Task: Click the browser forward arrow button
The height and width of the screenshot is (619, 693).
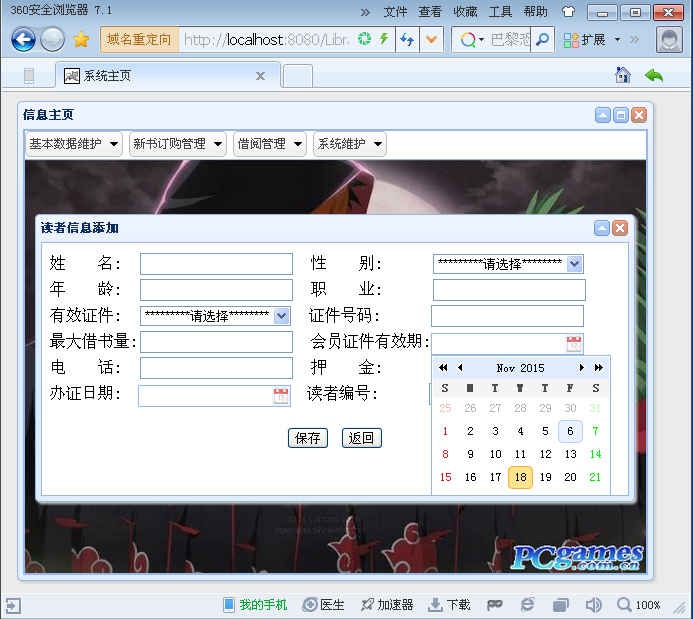Action: click(x=52, y=40)
